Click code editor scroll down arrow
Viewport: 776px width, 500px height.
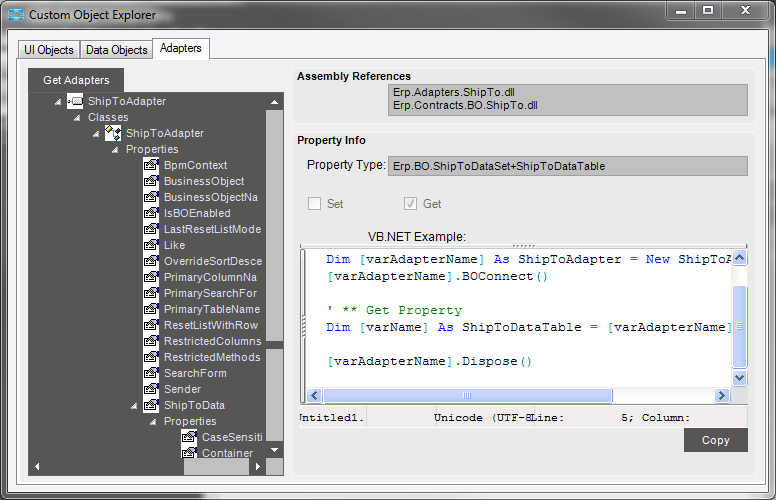[739, 378]
